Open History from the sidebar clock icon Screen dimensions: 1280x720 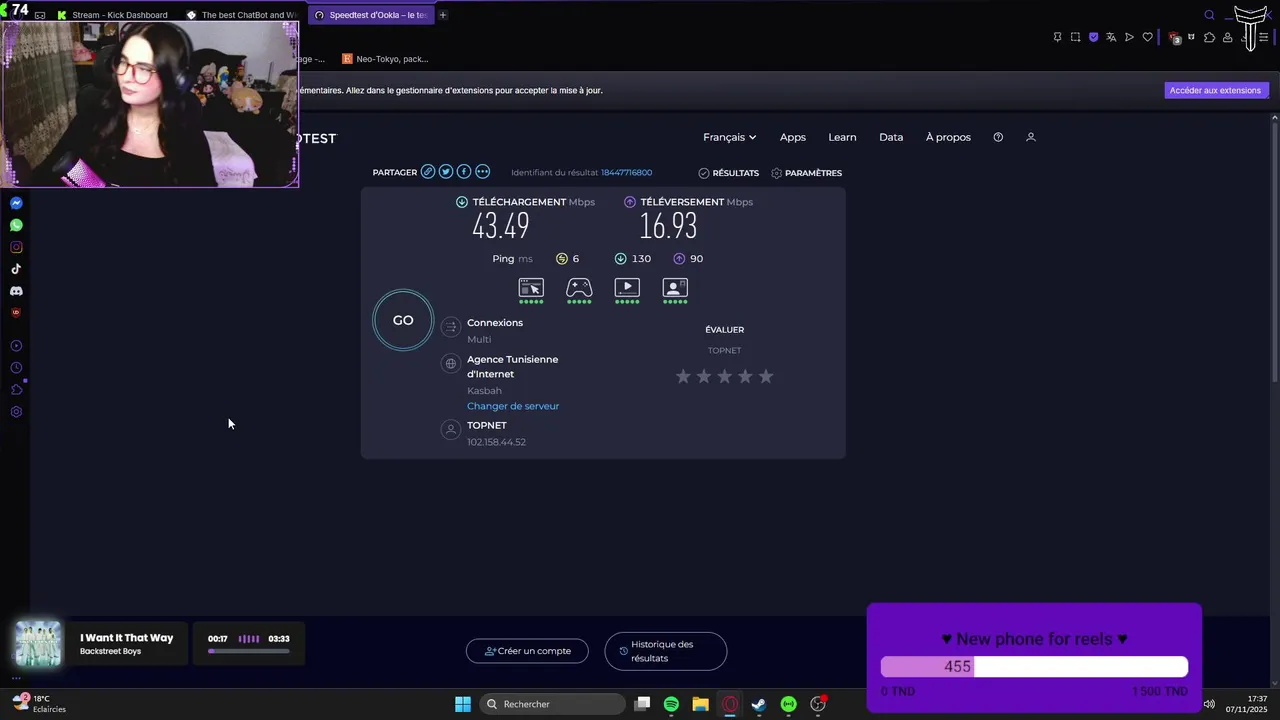point(16,368)
